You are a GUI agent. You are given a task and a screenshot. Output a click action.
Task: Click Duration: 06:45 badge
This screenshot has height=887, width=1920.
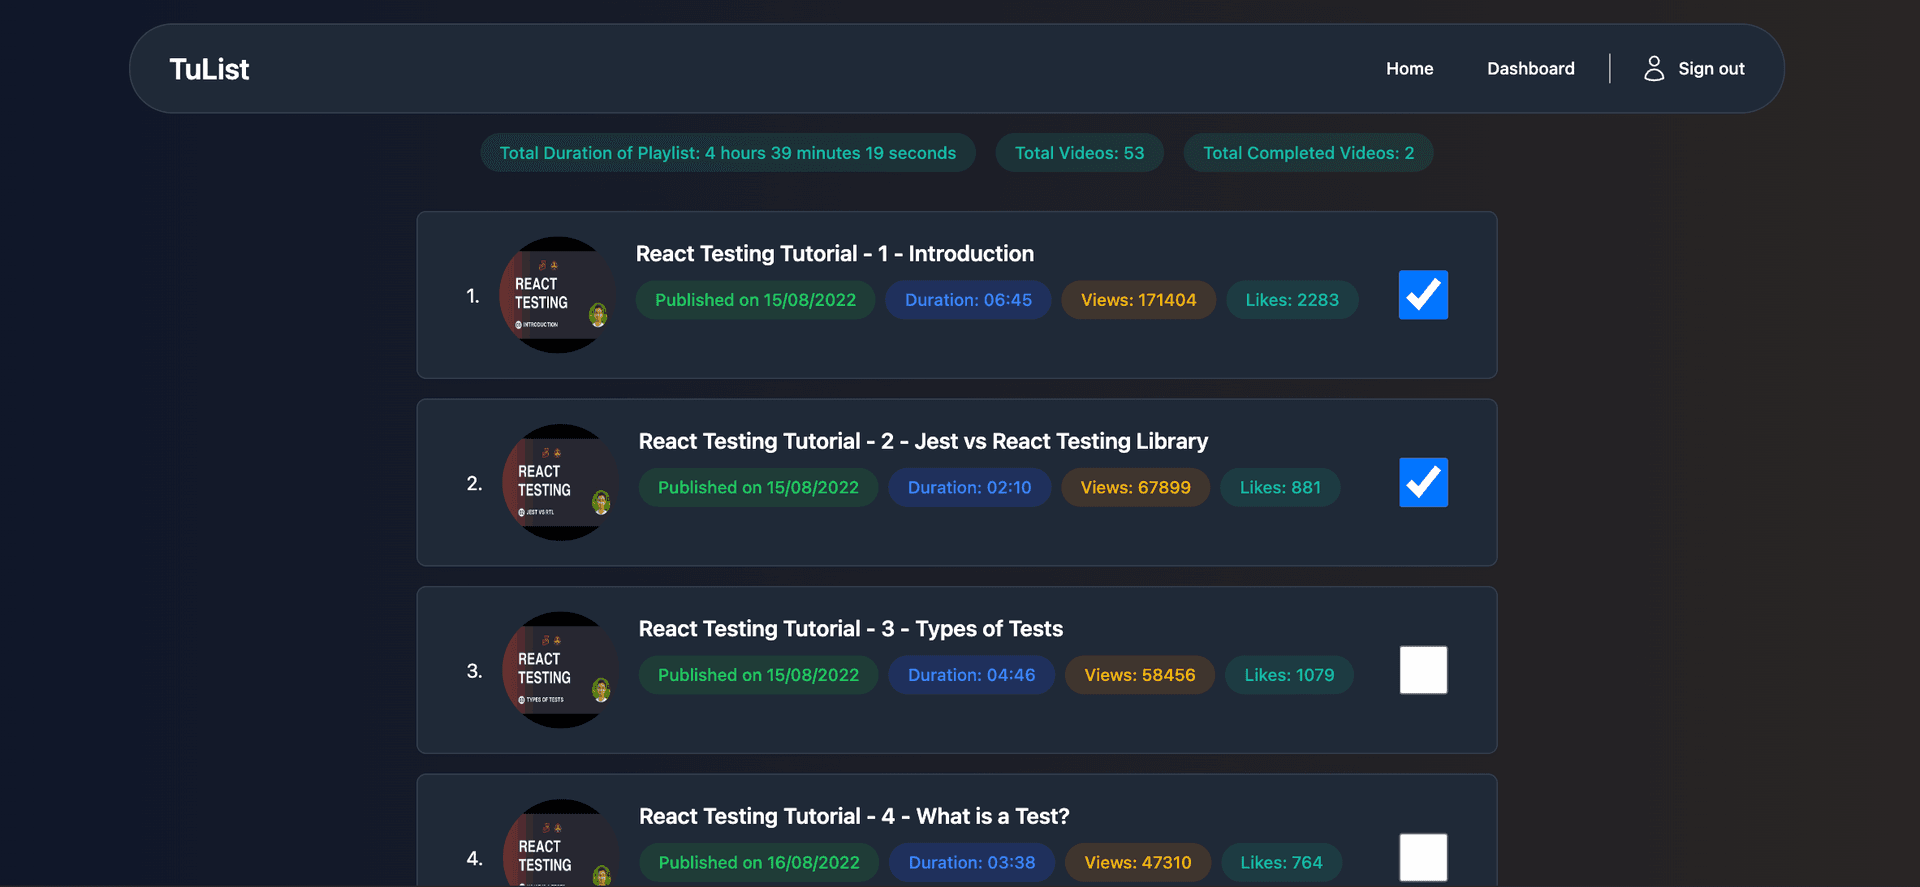(968, 300)
